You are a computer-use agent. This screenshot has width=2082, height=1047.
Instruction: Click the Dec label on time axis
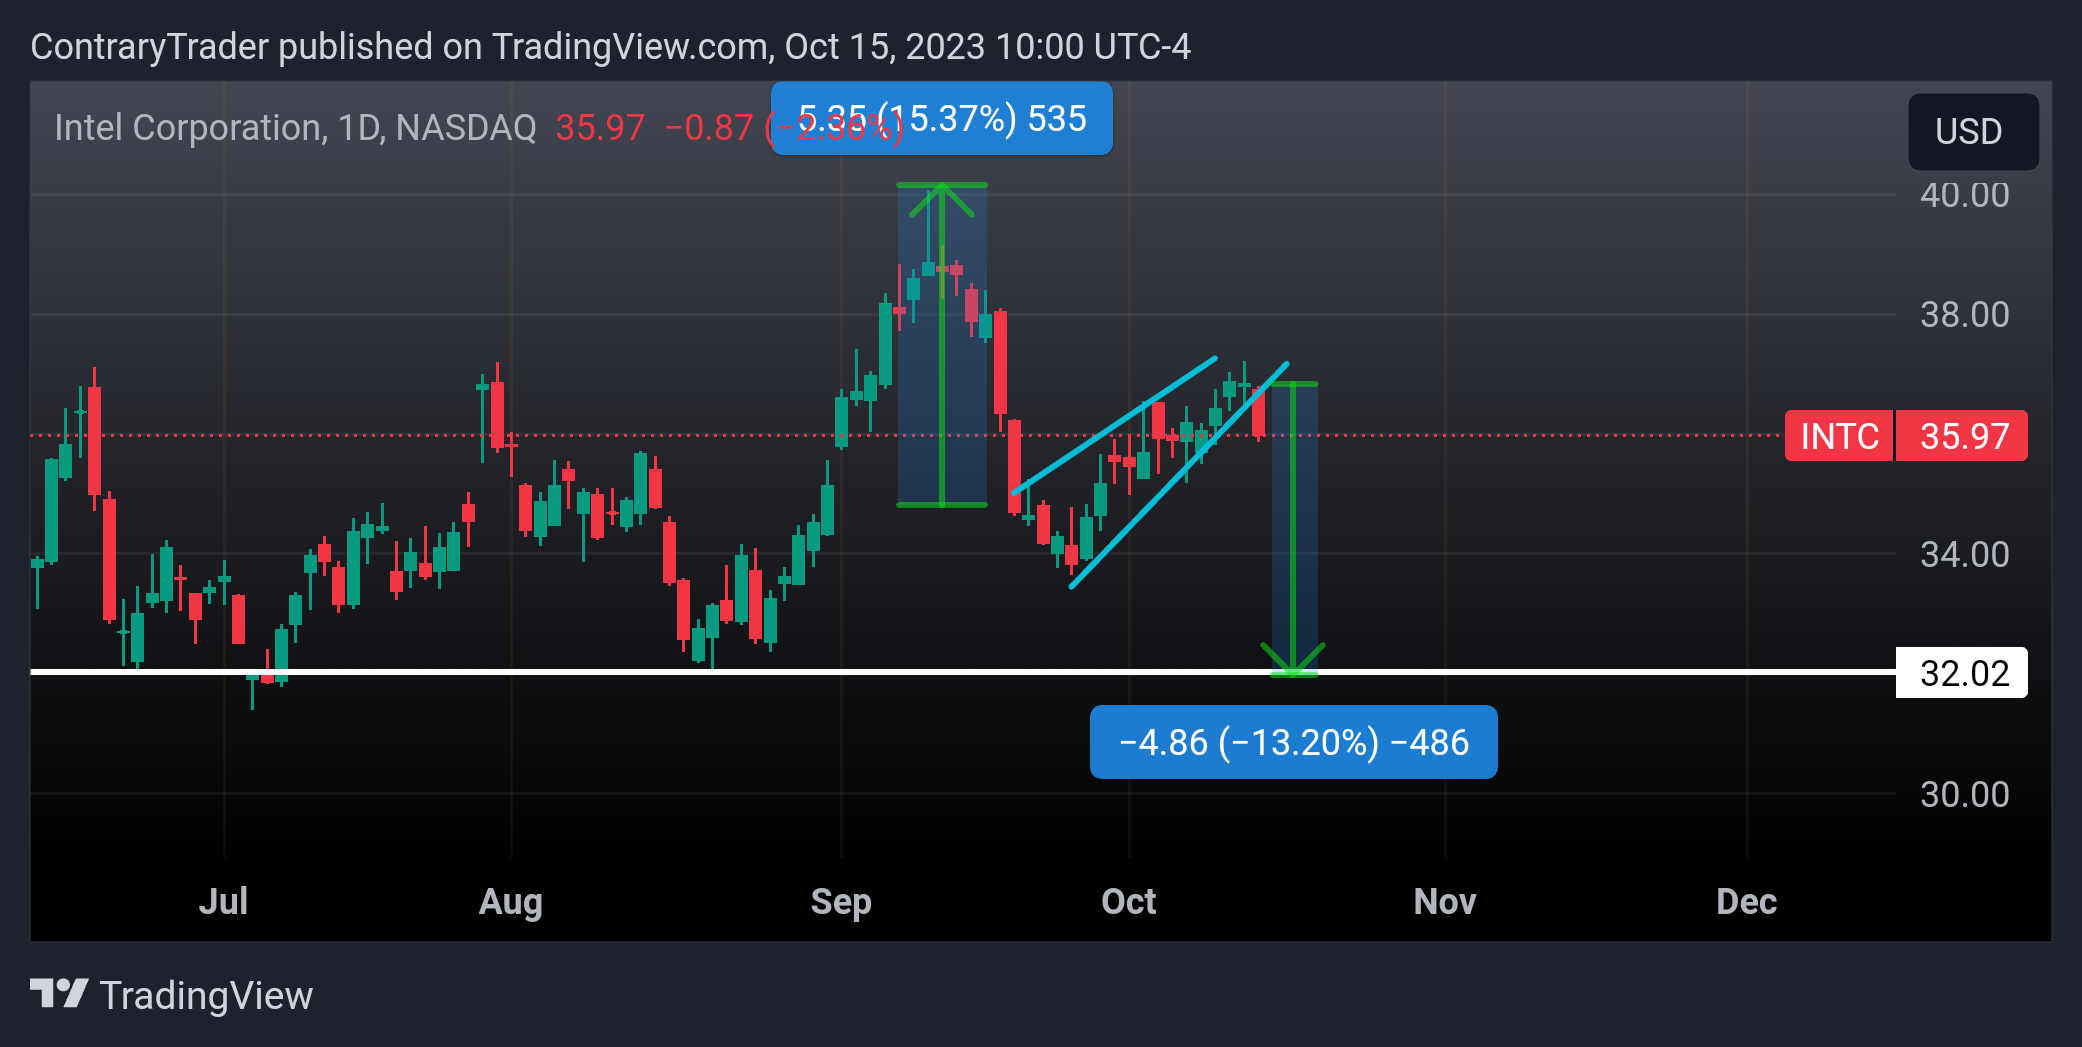1746,901
